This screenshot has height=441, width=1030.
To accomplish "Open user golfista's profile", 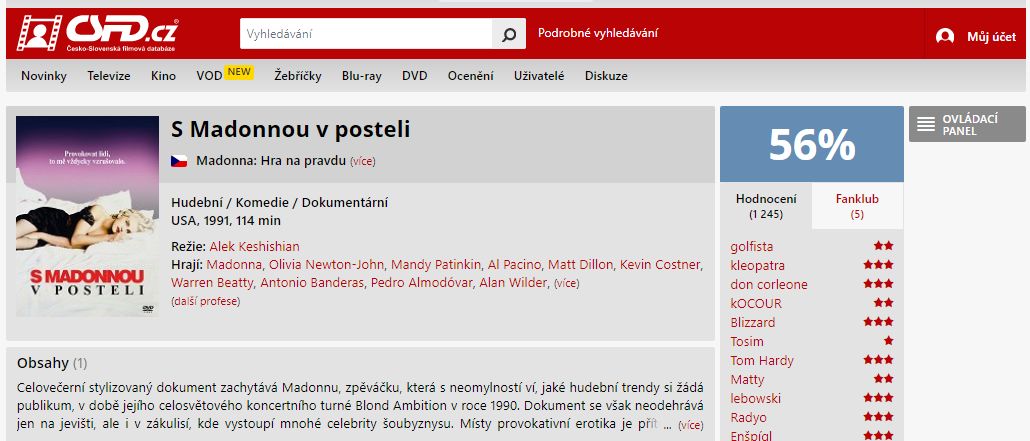I will (x=751, y=246).
